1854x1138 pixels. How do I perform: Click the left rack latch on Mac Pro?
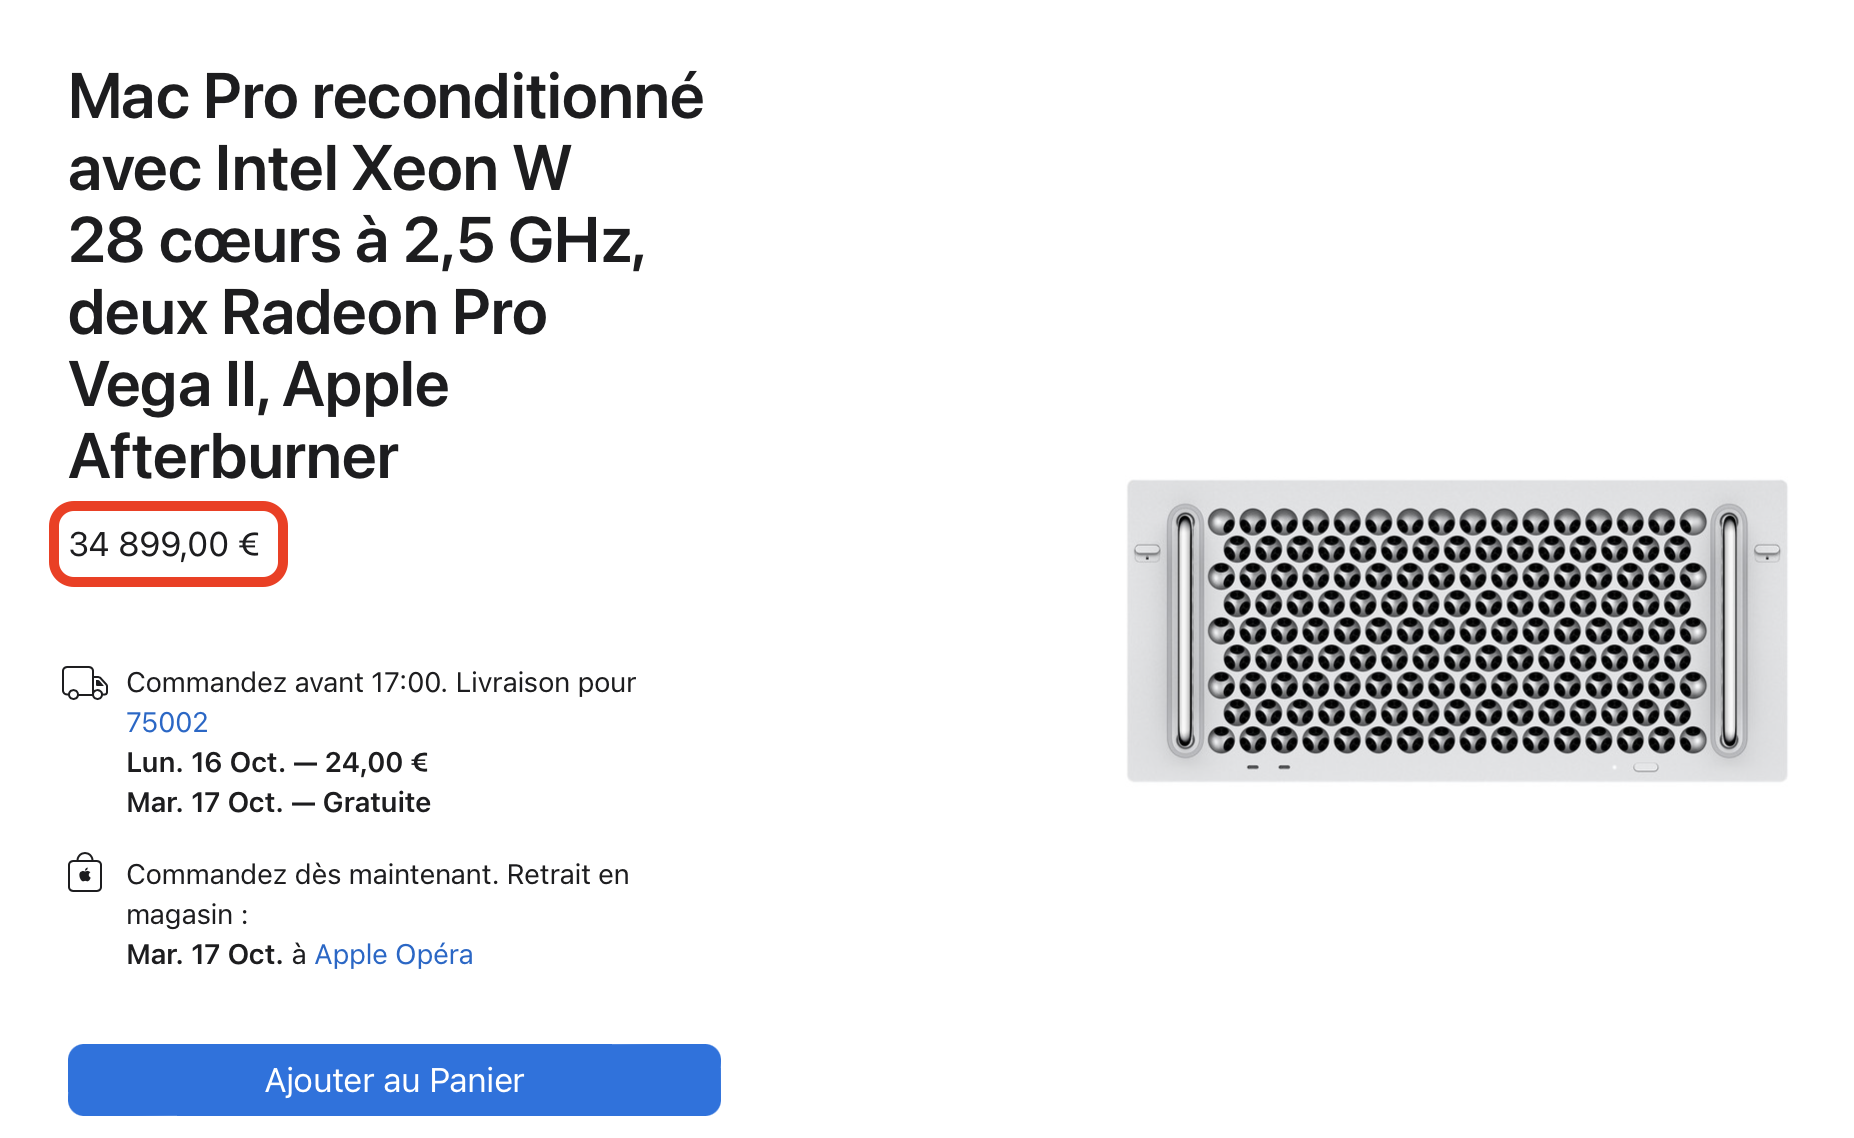coord(1147,551)
